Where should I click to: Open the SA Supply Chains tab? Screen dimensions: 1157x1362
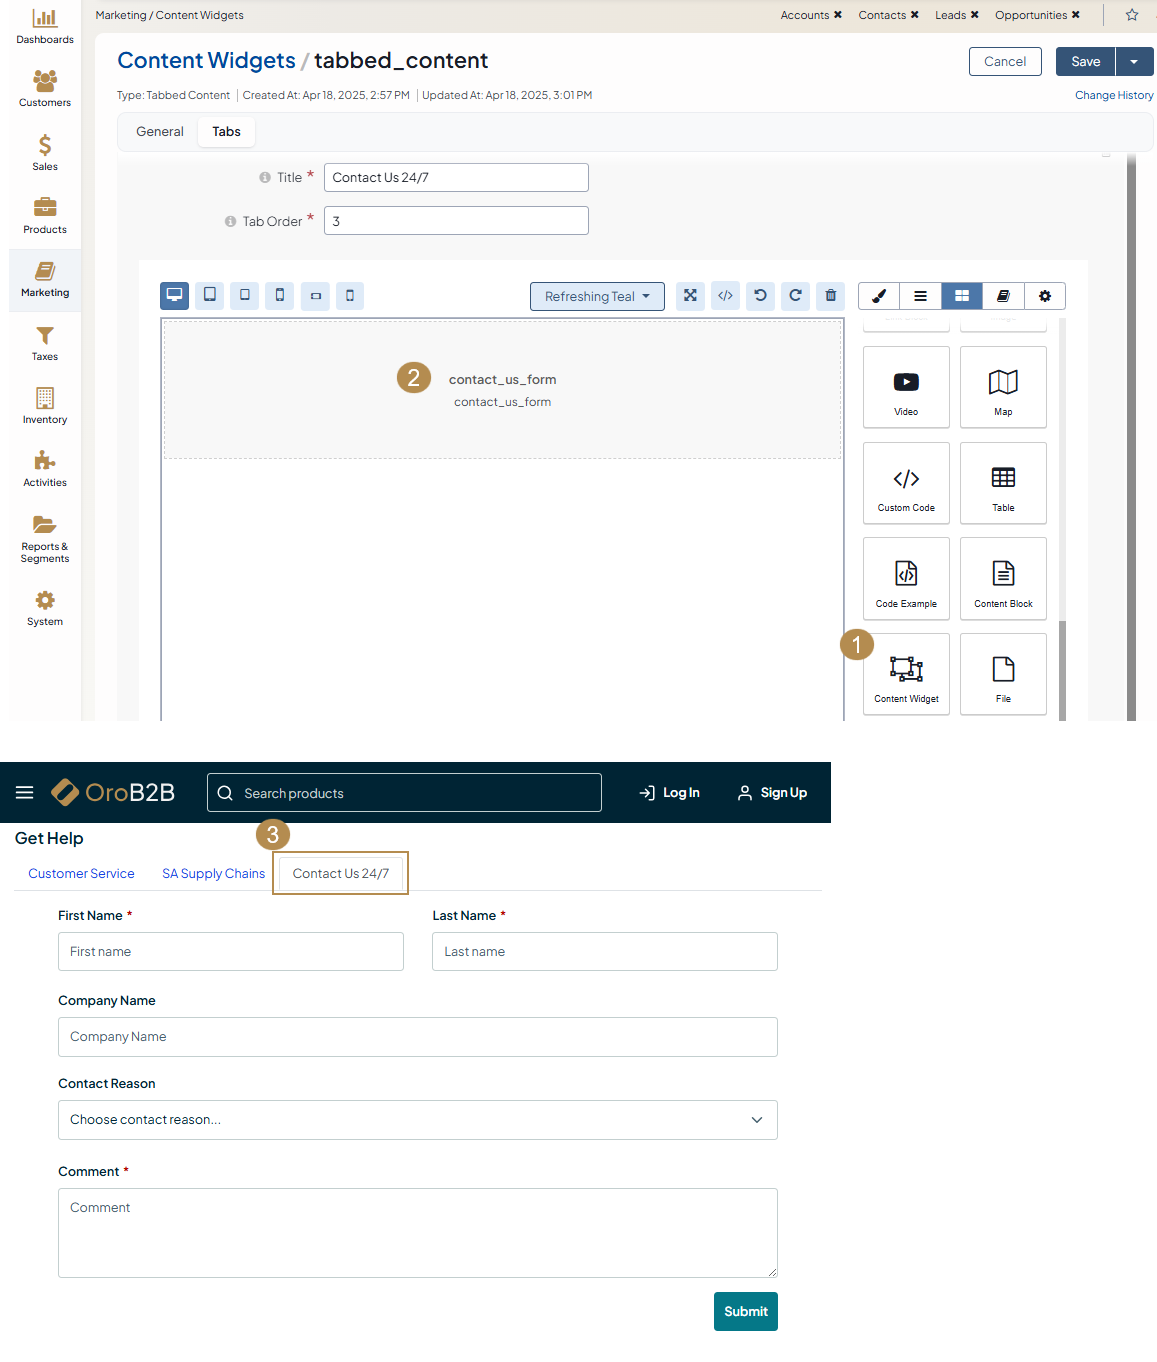(213, 874)
